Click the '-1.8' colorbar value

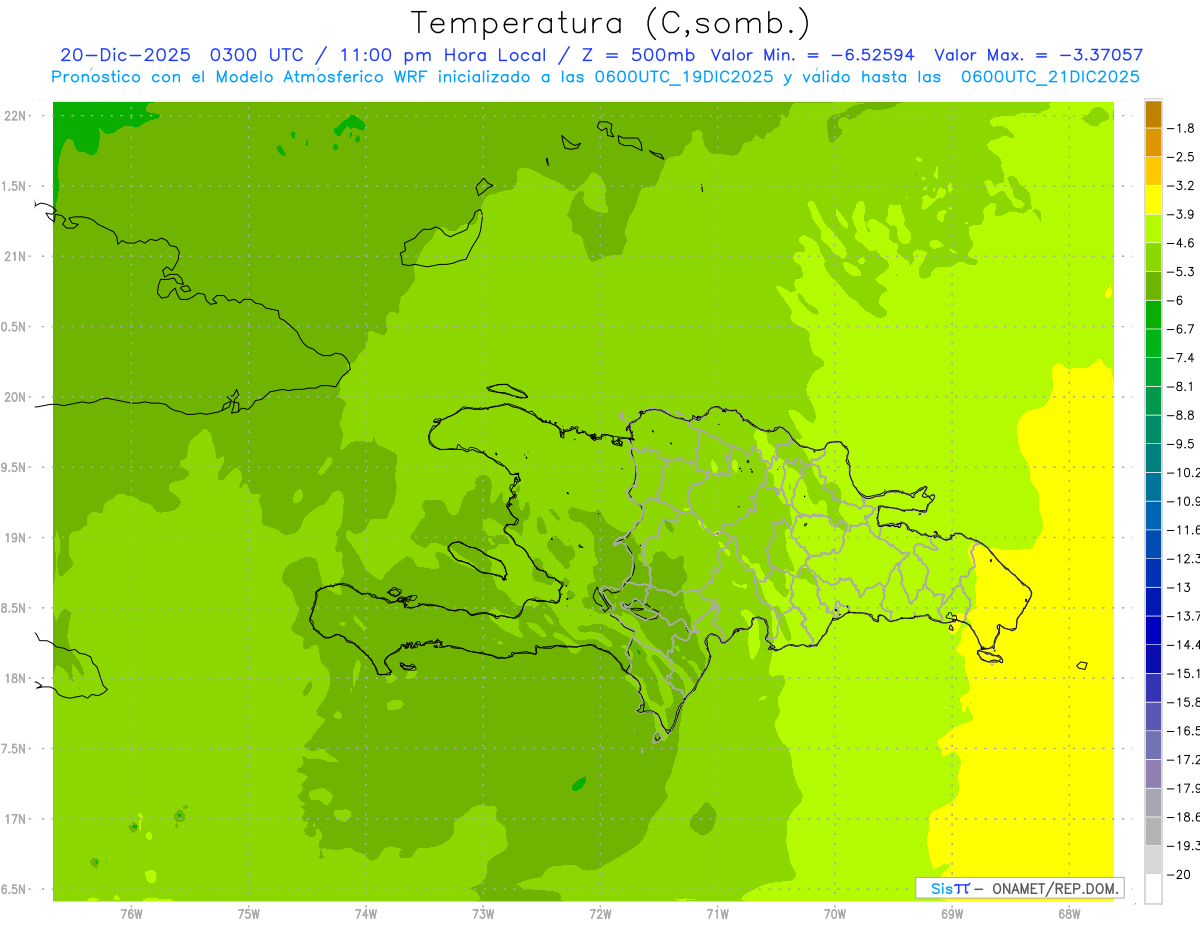click(x=1180, y=128)
